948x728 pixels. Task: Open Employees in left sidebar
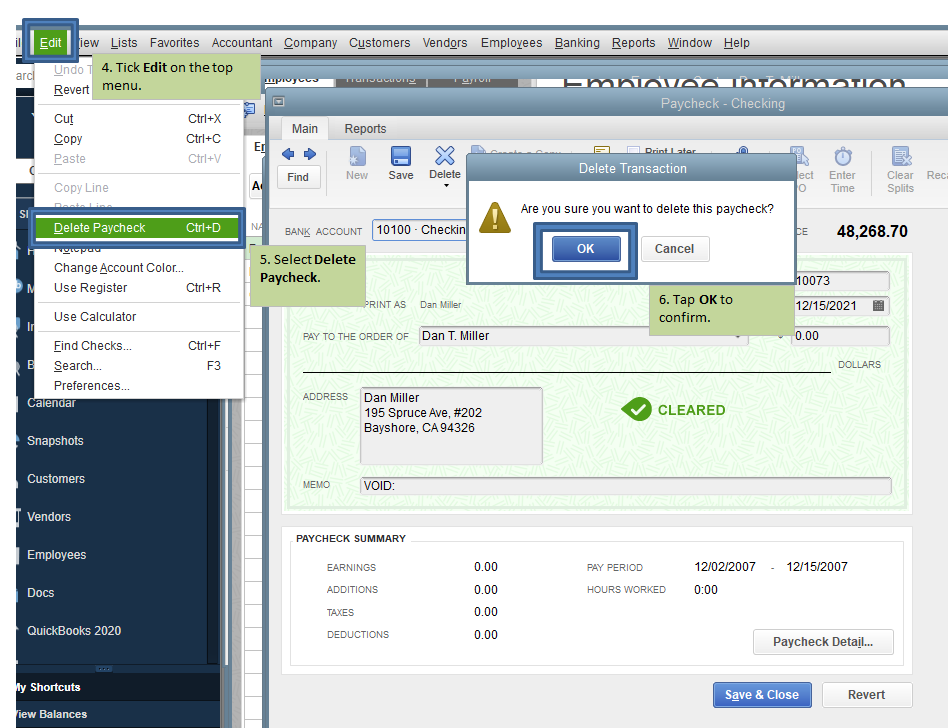(56, 555)
